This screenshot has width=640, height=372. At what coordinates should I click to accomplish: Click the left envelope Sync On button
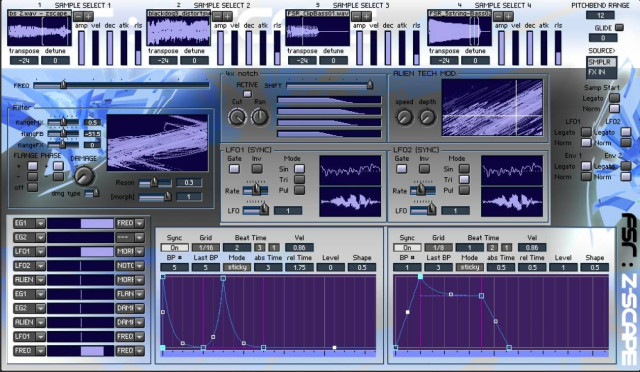pos(175,247)
